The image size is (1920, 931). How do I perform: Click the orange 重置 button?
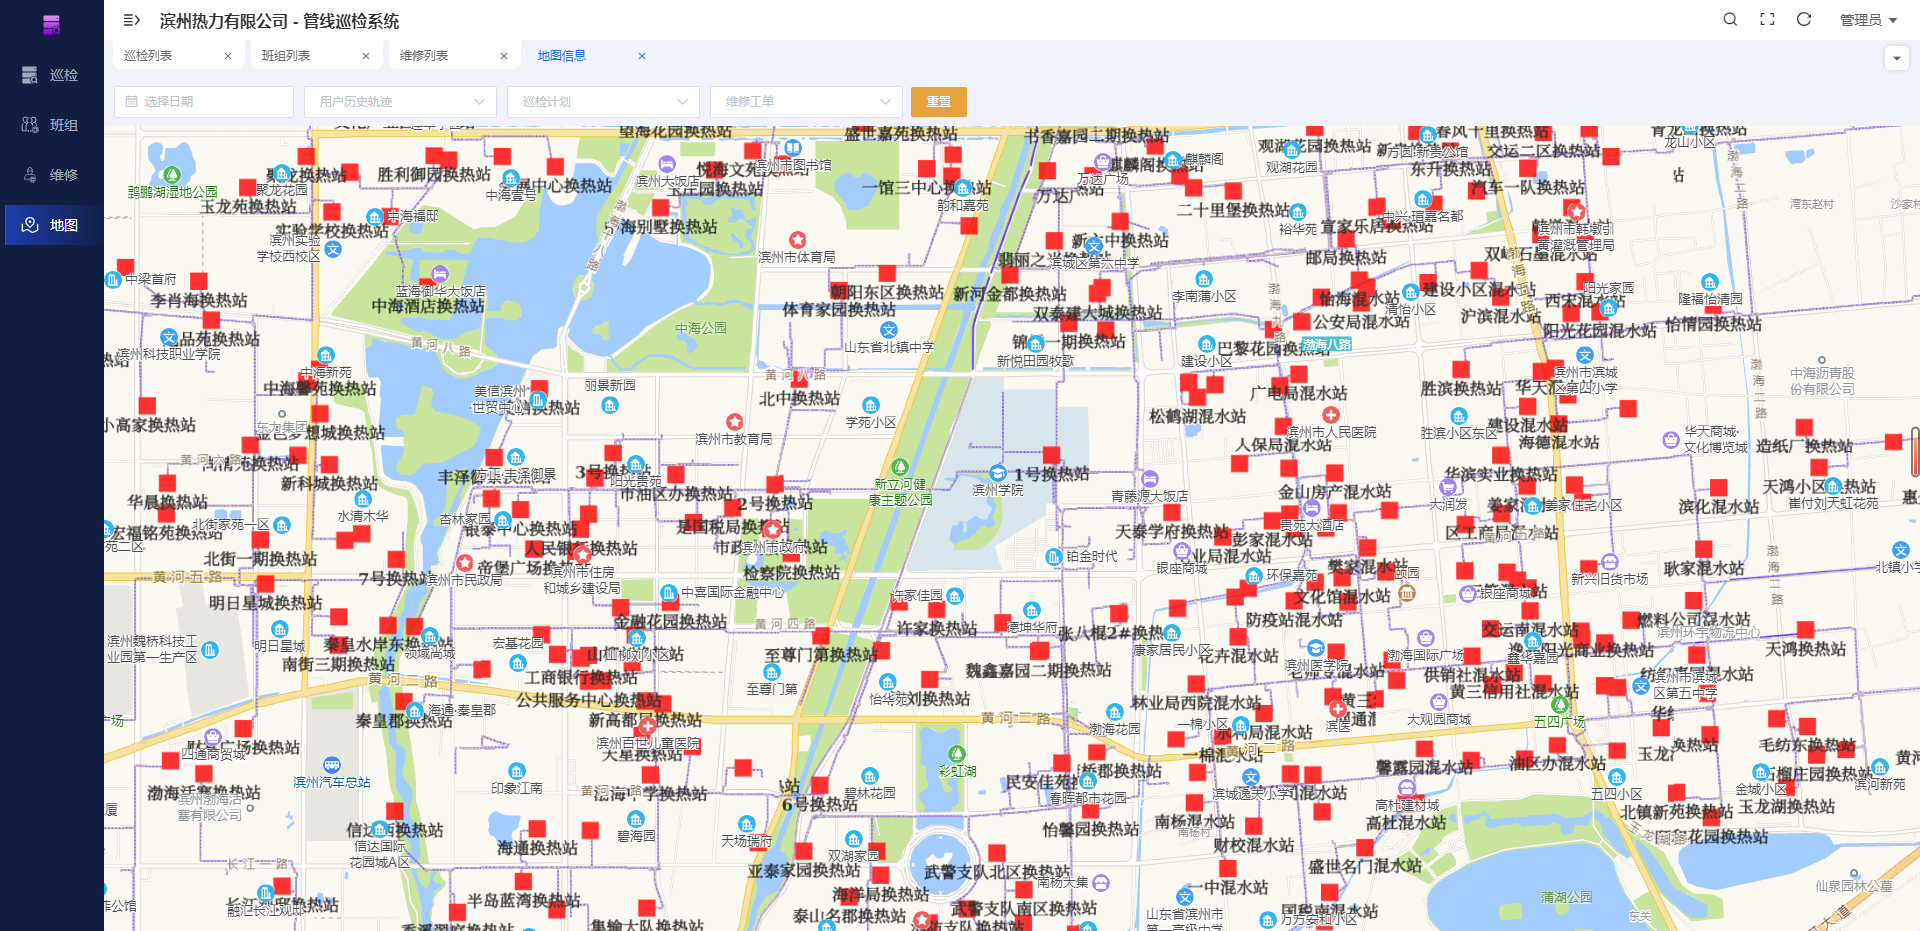pyautogui.click(x=938, y=102)
